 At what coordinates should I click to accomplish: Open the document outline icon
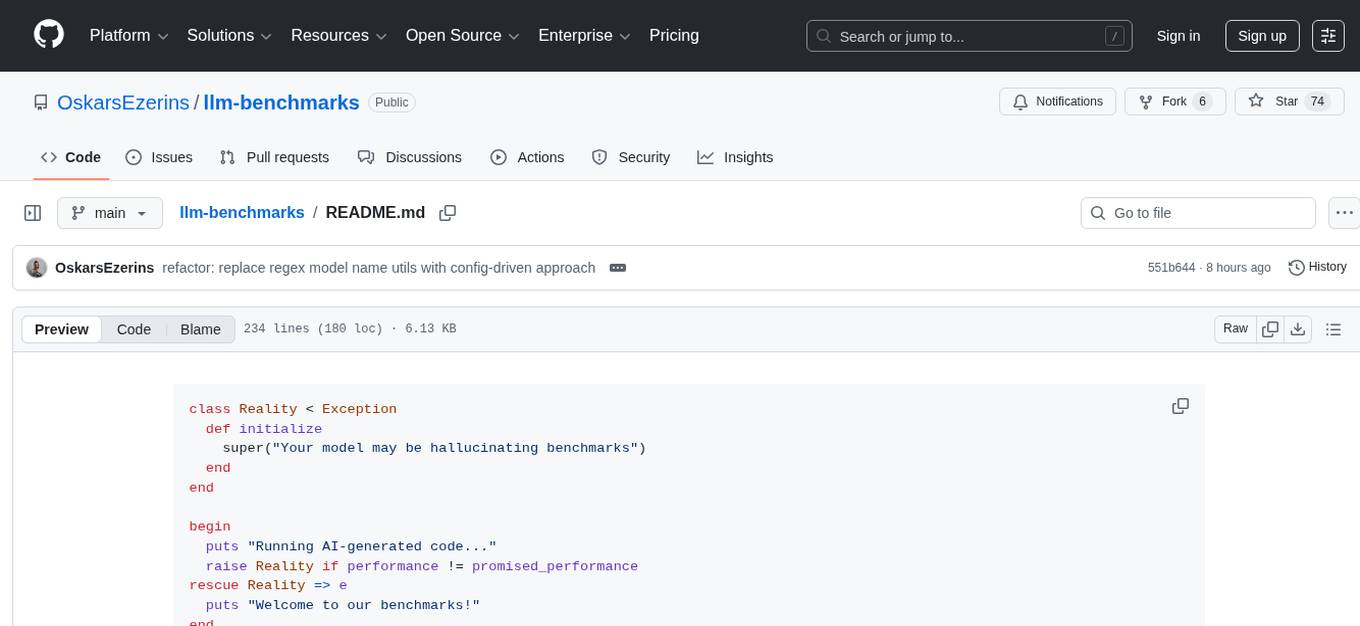[x=1333, y=329]
